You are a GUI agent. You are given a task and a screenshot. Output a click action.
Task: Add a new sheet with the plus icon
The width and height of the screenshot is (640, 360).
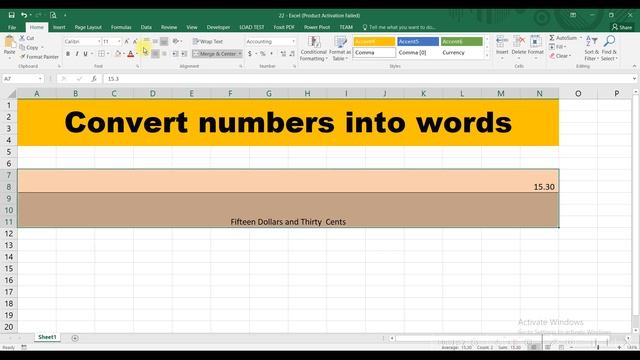(x=75, y=338)
